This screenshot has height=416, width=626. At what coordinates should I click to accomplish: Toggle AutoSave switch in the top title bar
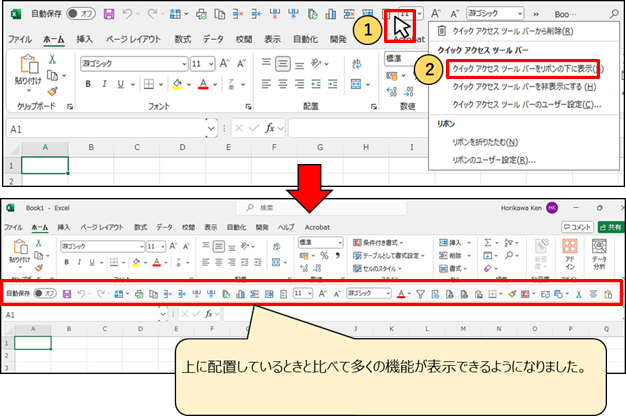(x=81, y=14)
